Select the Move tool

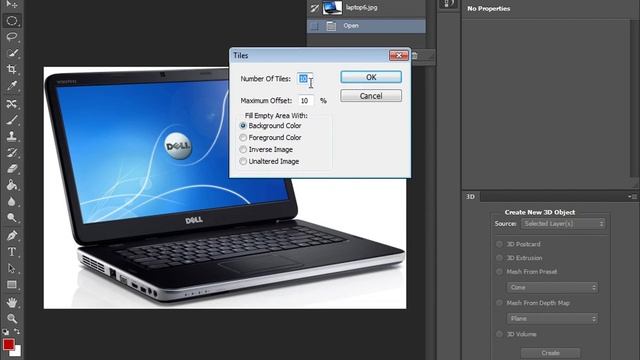pyautogui.click(x=11, y=4)
